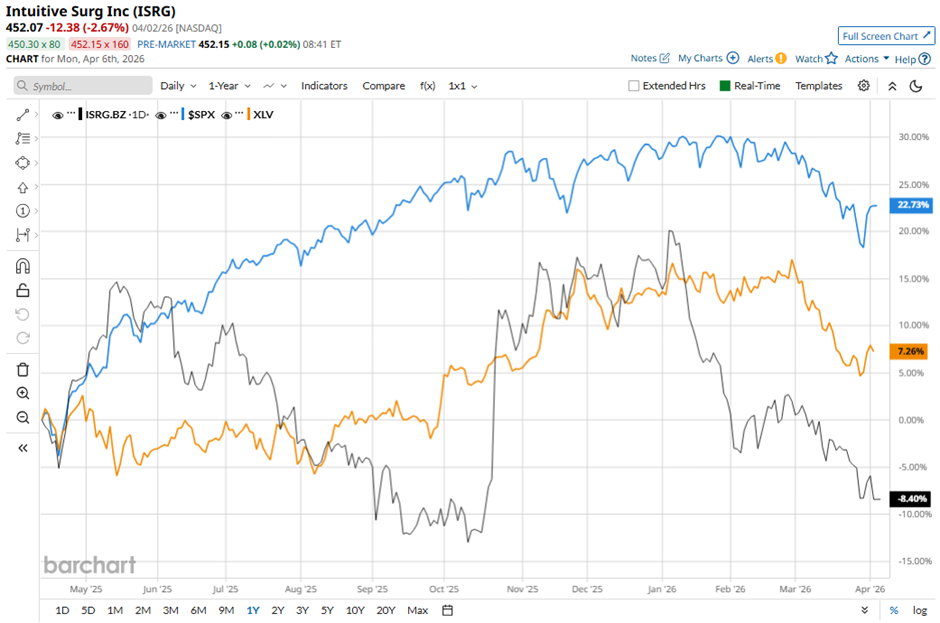Screen dimensions: 940x623
Task: Activate the magnet snap tool
Action: pyautogui.click(x=23, y=266)
